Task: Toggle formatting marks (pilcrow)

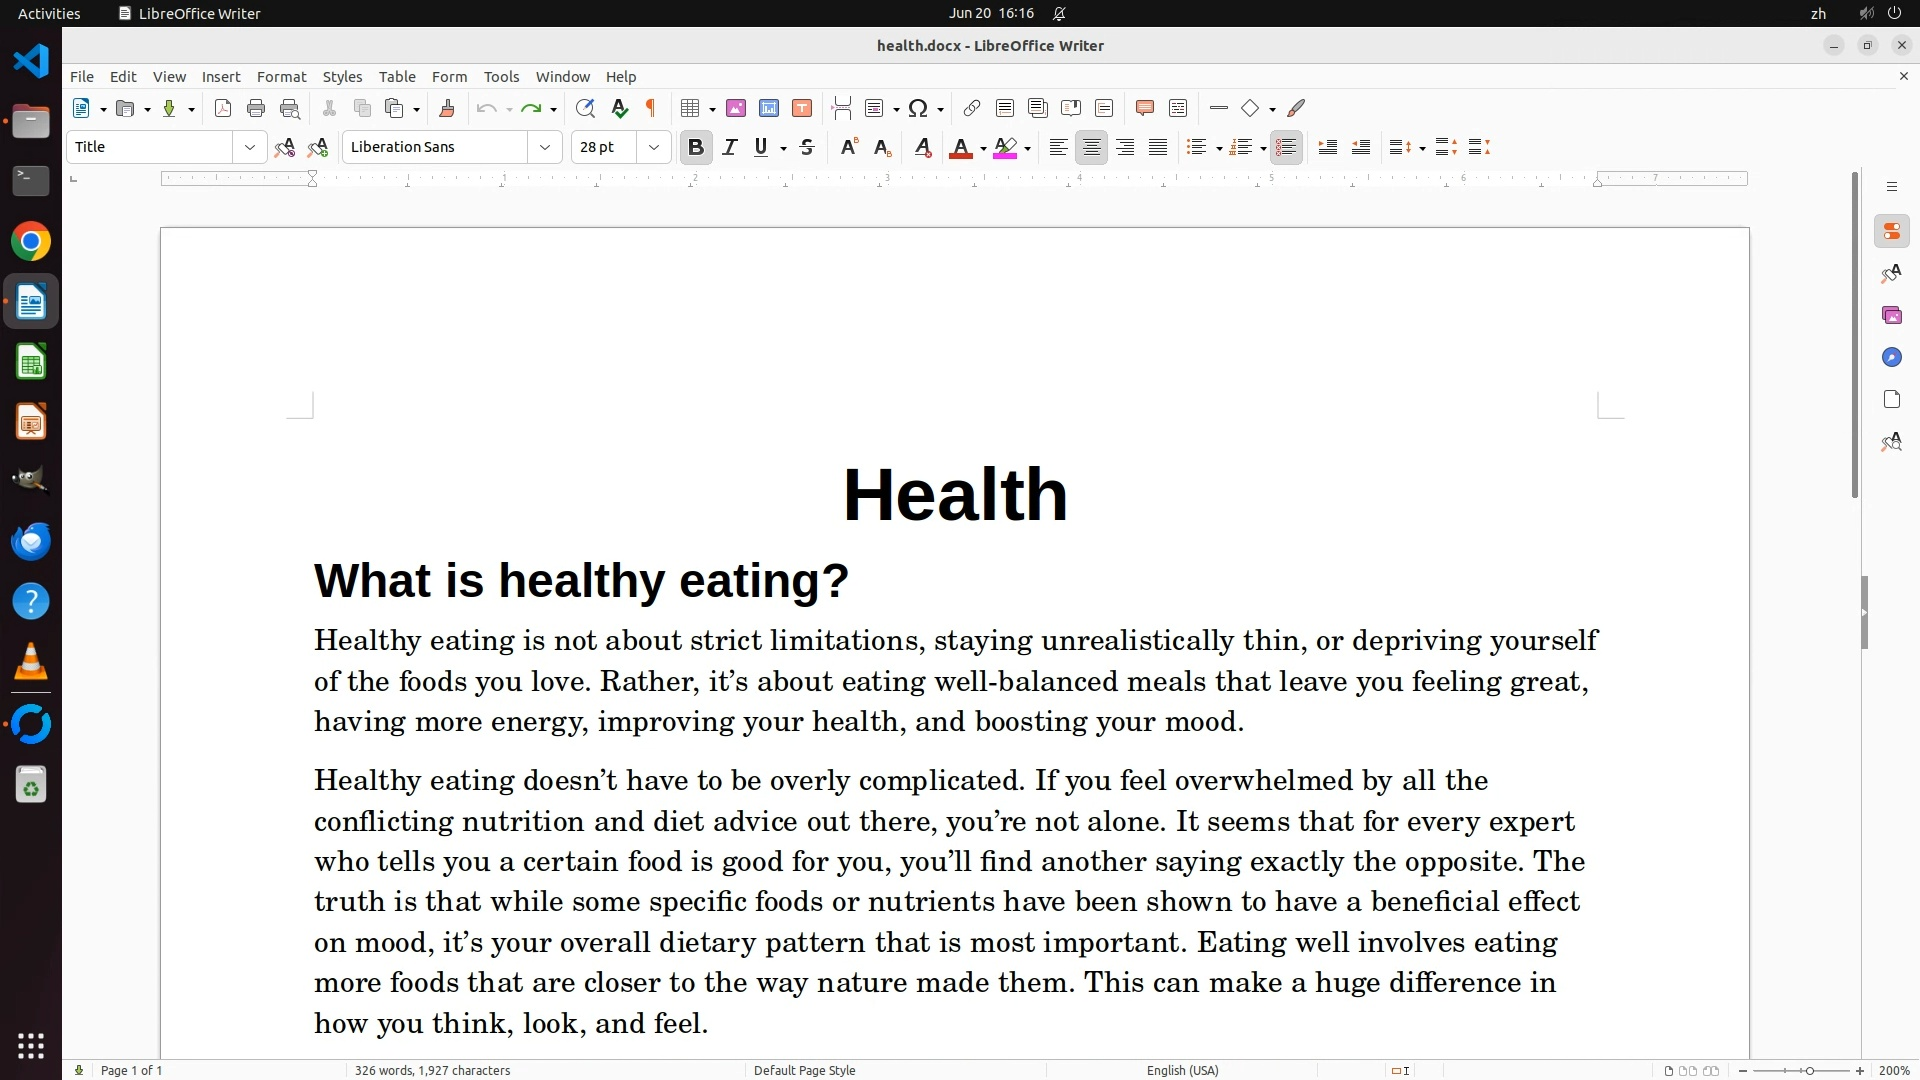Action: [651, 109]
